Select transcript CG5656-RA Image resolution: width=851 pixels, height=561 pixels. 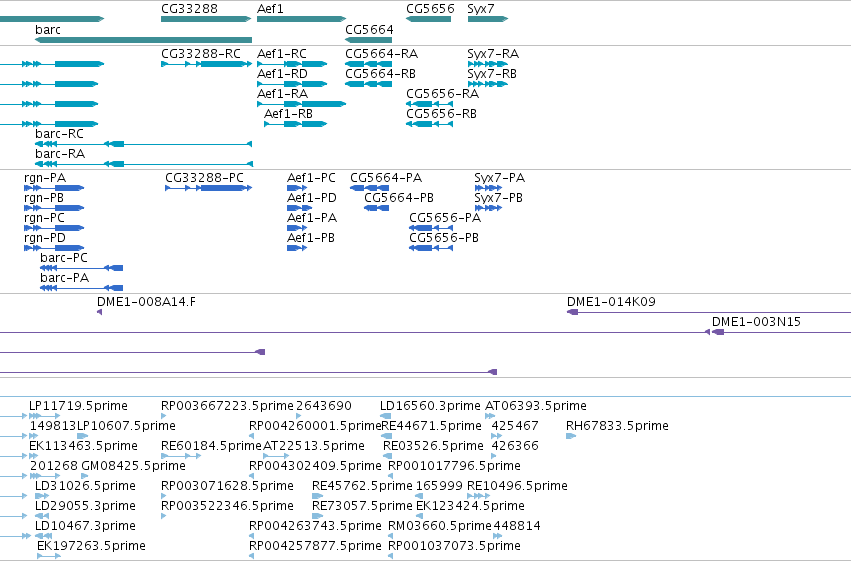click(x=442, y=94)
